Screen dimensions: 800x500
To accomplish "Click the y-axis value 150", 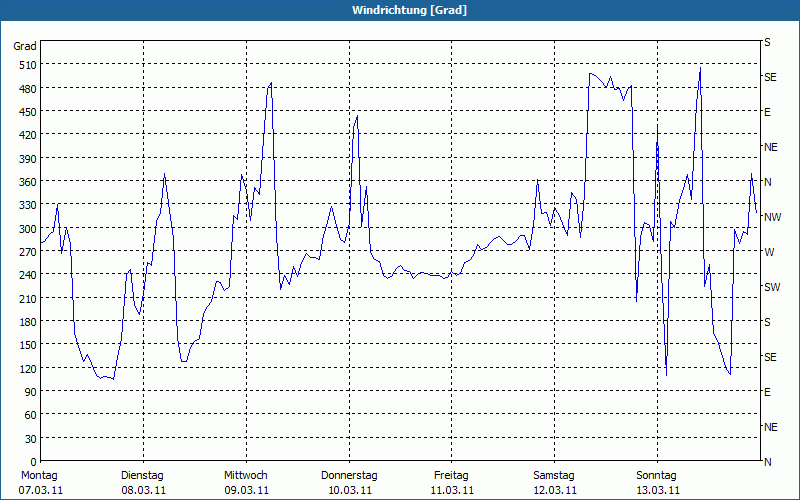I will (28, 345).
